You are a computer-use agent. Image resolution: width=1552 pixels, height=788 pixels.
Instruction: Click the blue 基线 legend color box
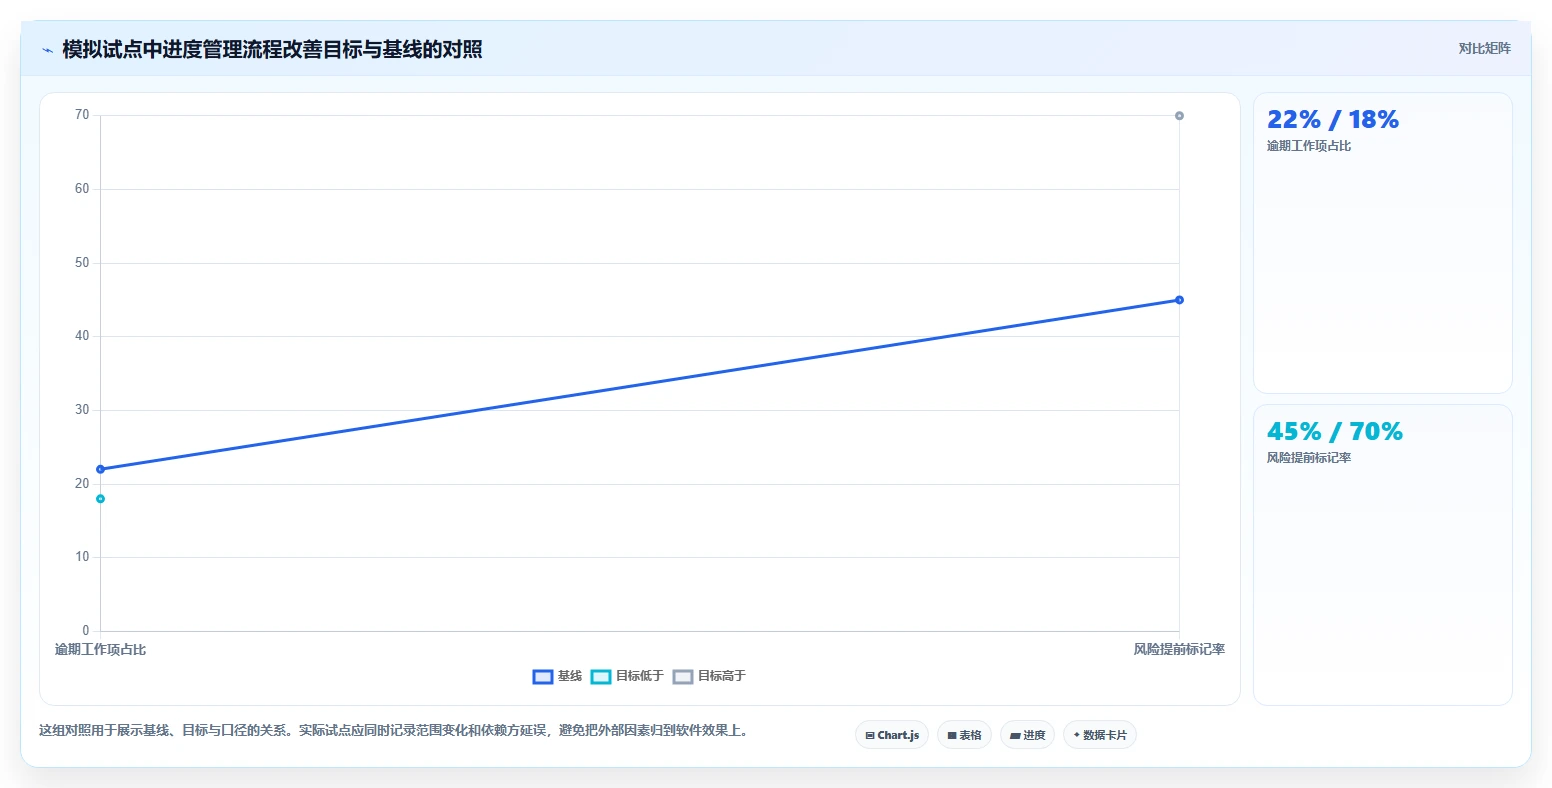point(543,677)
